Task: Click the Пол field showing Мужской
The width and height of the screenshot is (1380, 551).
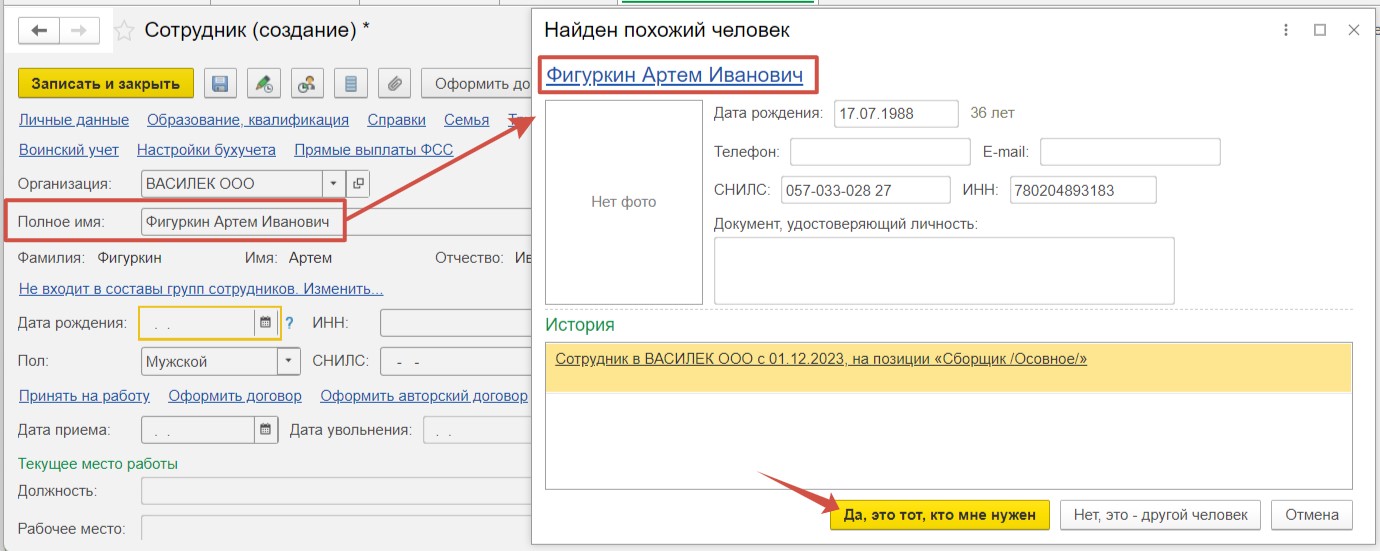Action: (x=209, y=361)
